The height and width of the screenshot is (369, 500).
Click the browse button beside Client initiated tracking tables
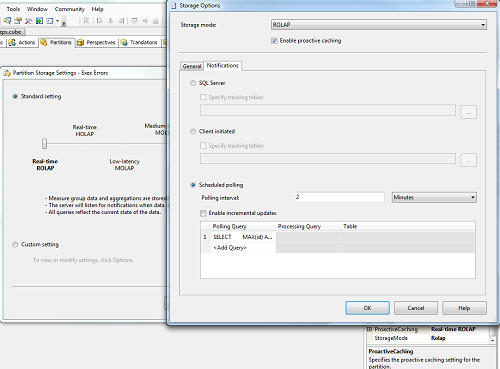468,160
